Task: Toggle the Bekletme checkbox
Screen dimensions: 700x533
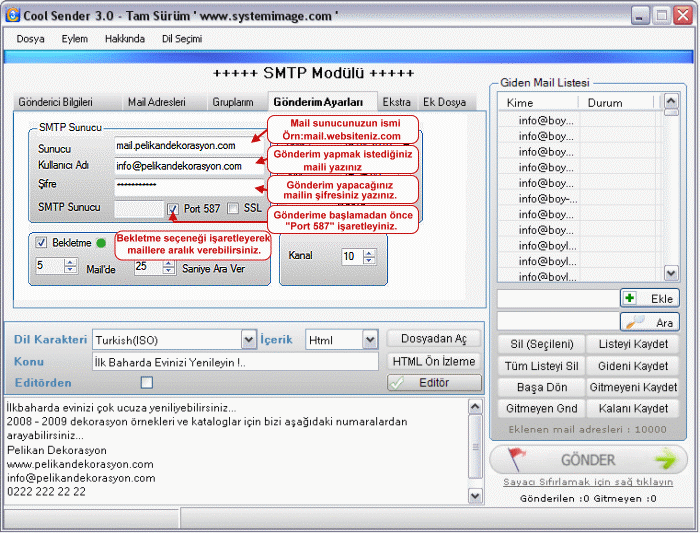Action: [41, 242]
